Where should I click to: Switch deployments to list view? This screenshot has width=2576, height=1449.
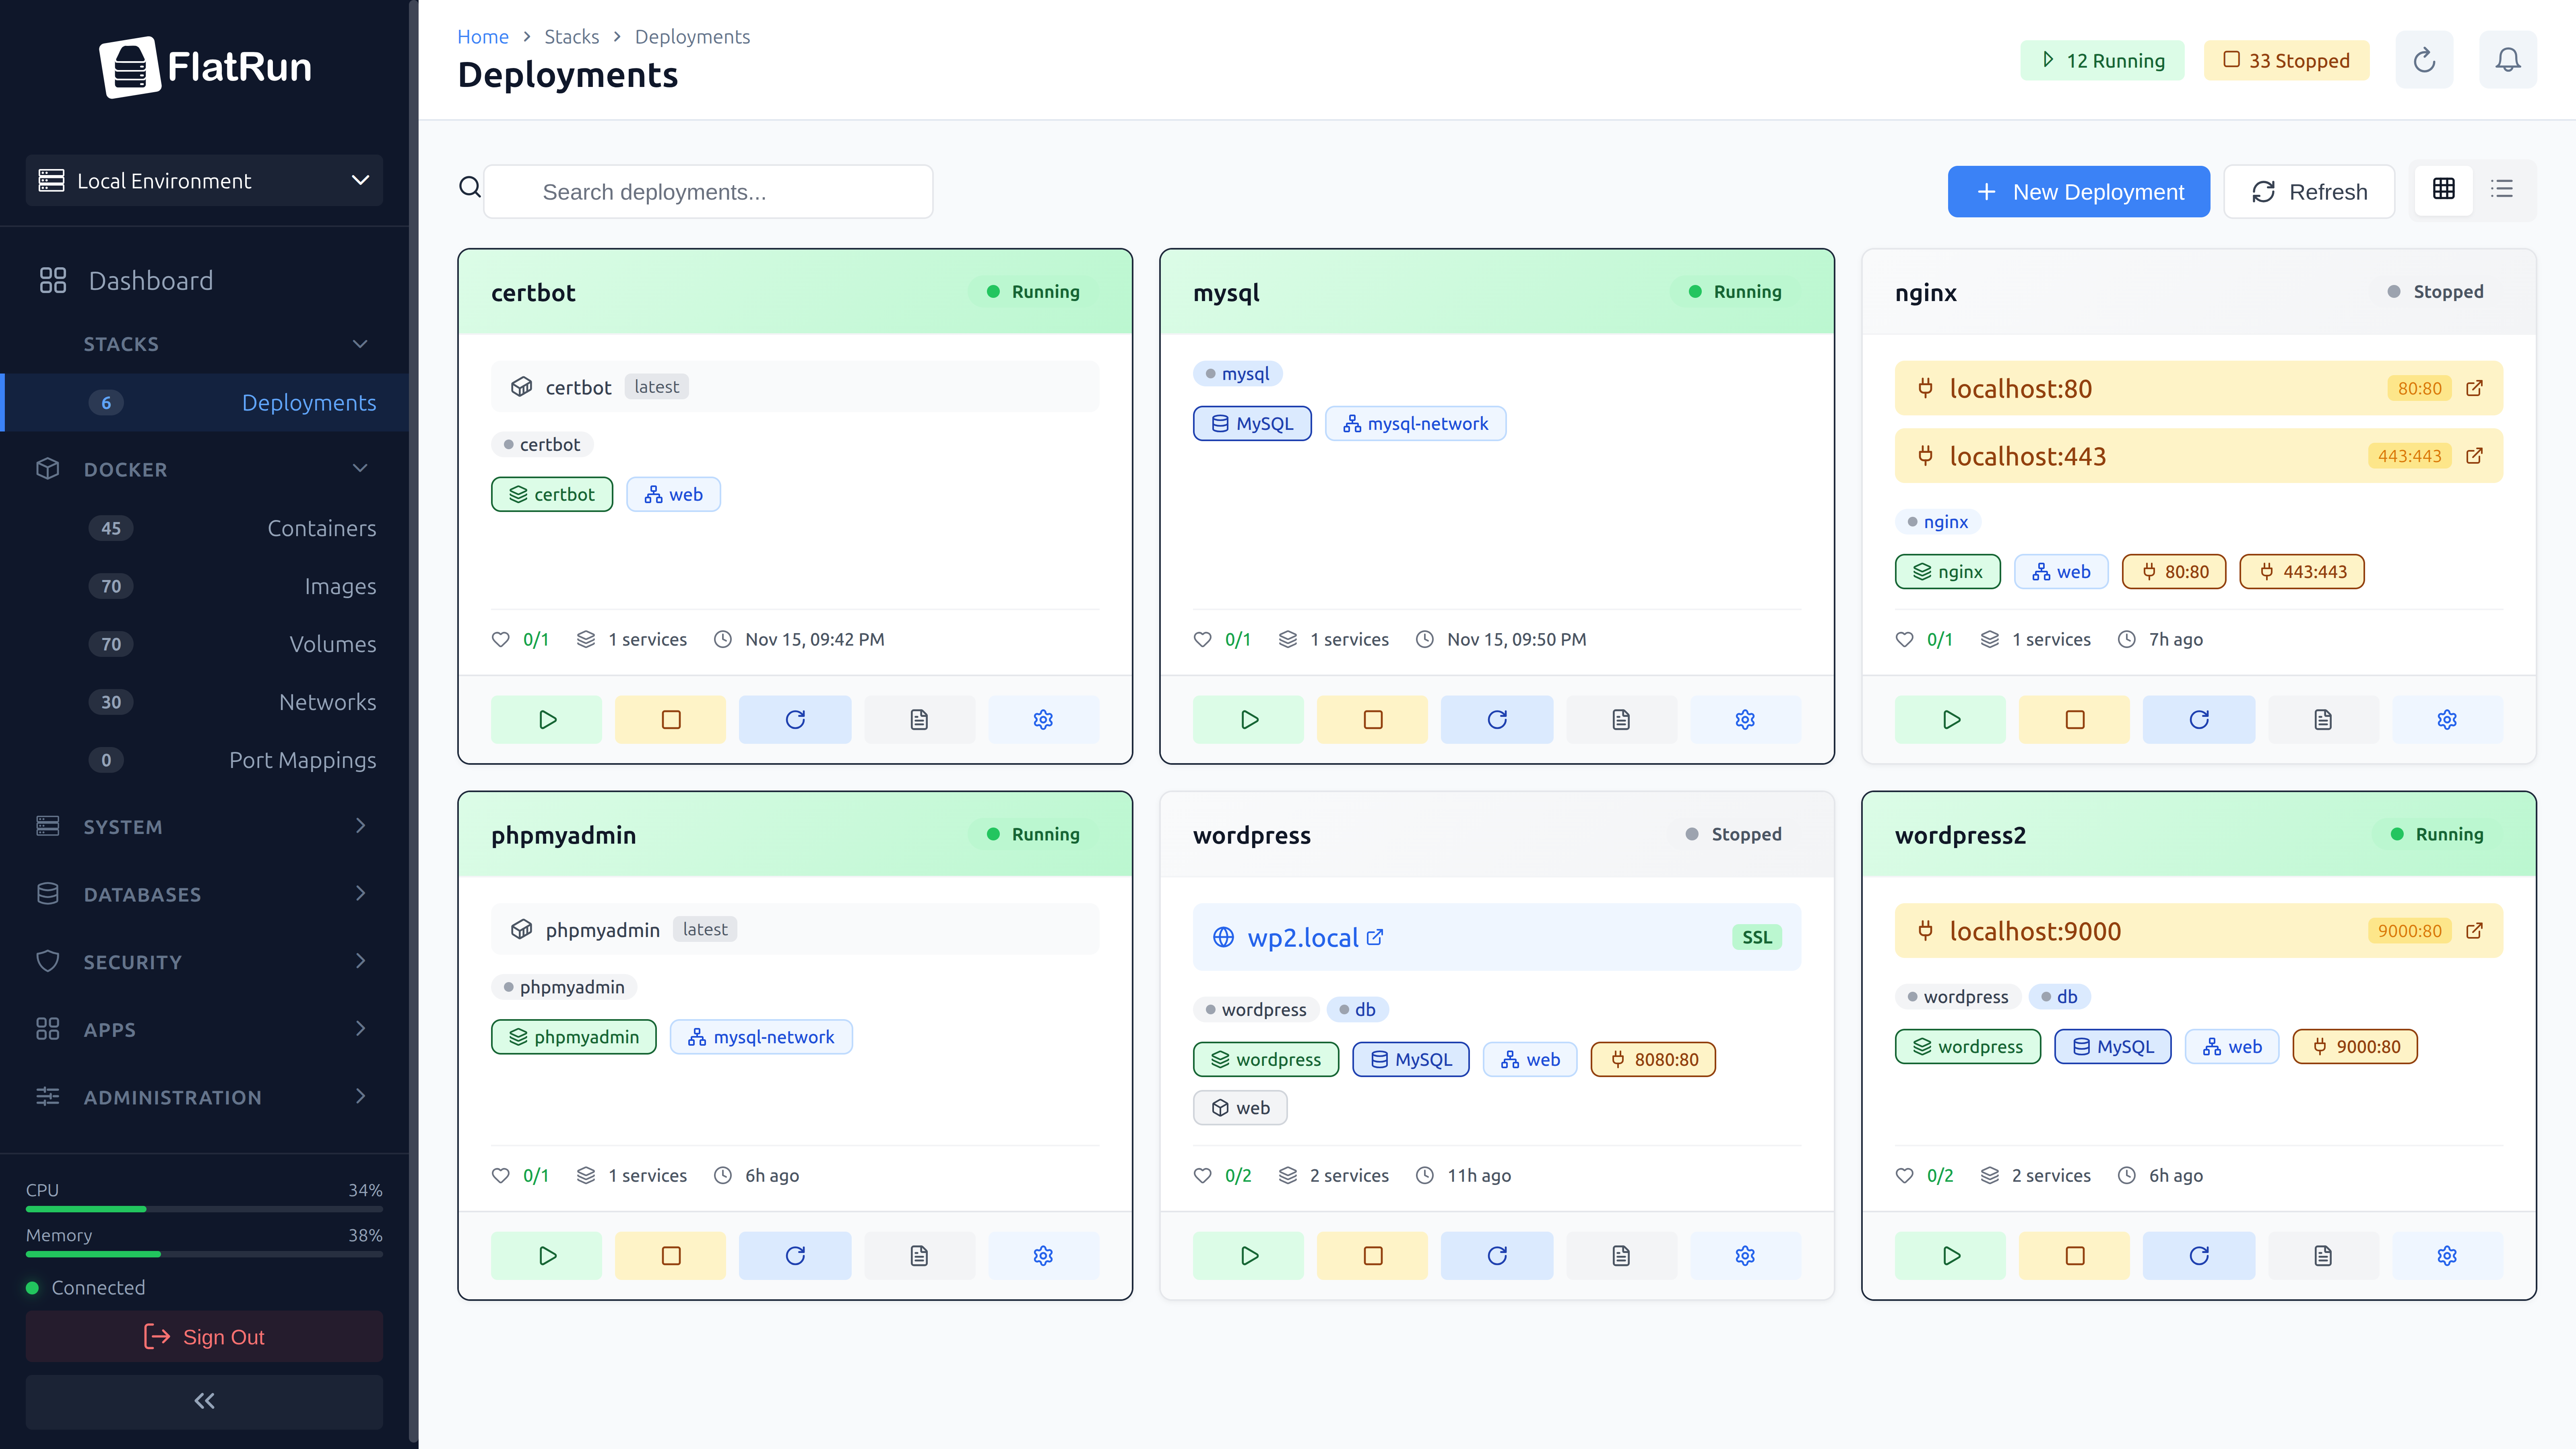2502,189
